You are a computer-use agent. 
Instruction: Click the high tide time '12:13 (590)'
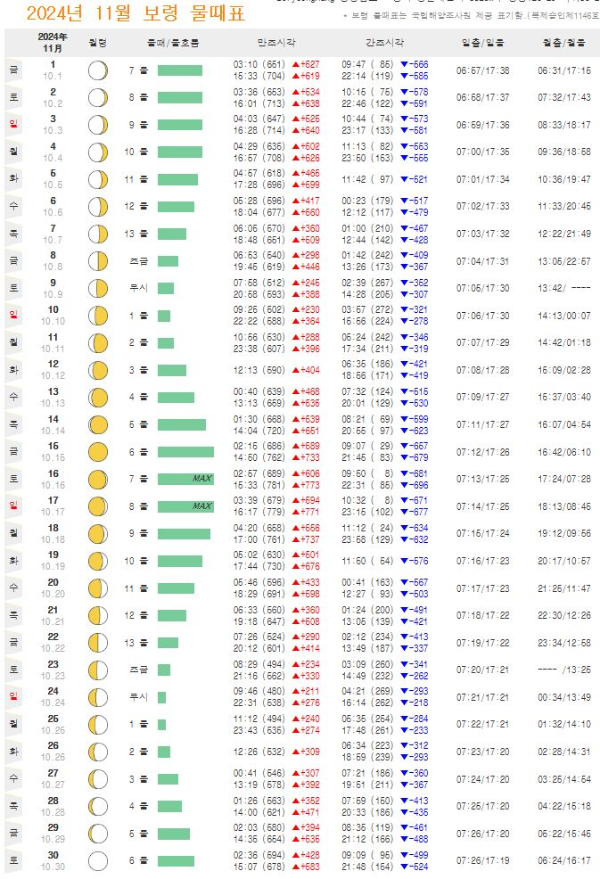259,370
